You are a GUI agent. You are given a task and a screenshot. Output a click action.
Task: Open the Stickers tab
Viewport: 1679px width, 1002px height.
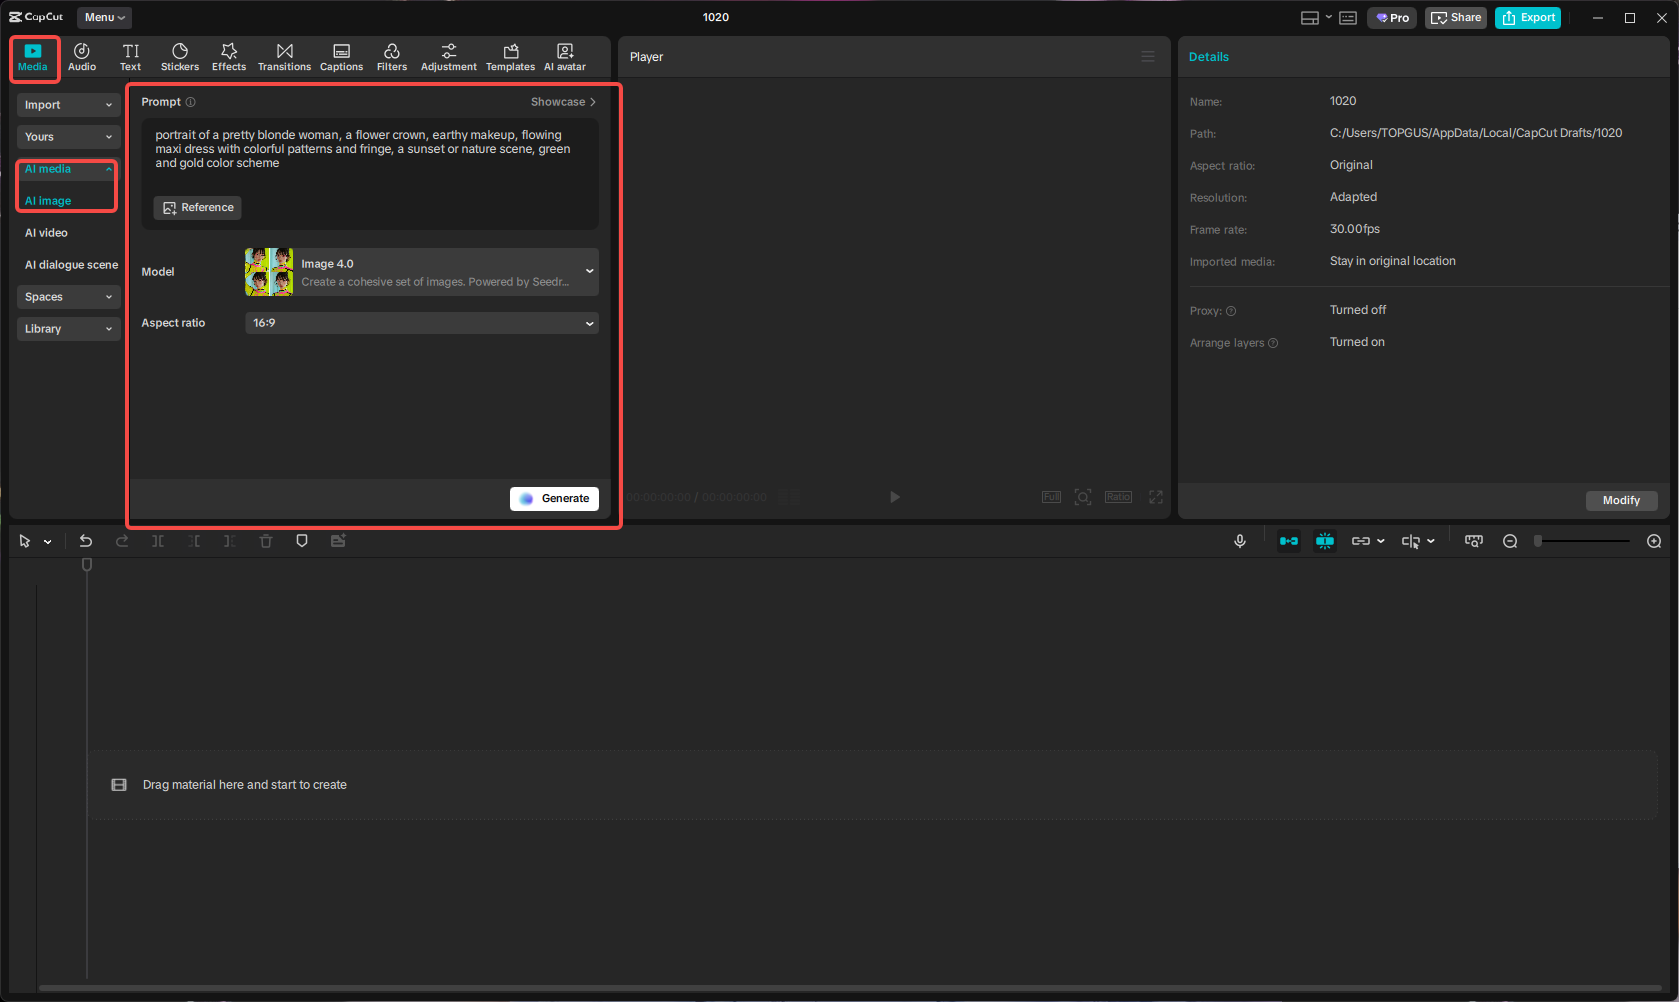(180, 57)
